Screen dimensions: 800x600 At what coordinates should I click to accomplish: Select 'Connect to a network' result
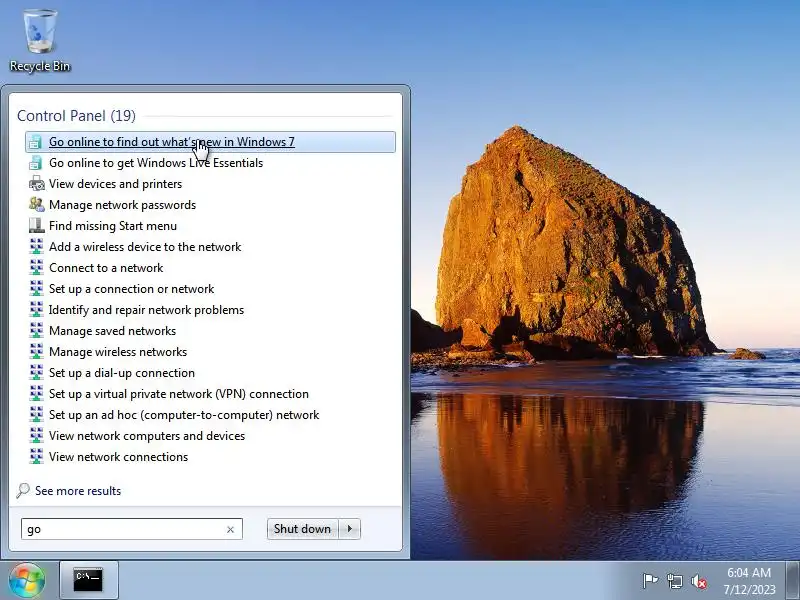tap(210, 268)
